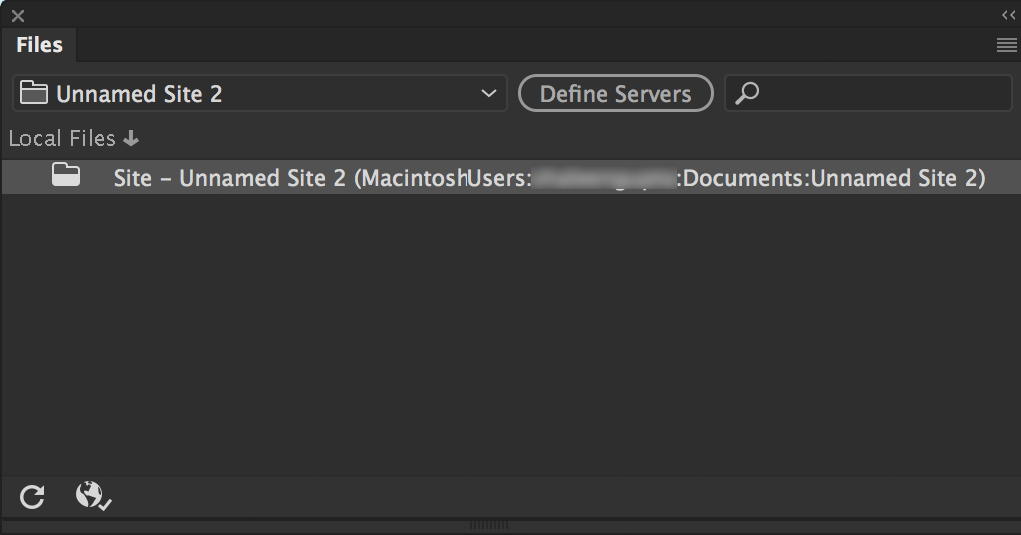Screen dimensions: 1021x535
Task: Click the folder icon in the site row
Action: [x=66, y=176]
